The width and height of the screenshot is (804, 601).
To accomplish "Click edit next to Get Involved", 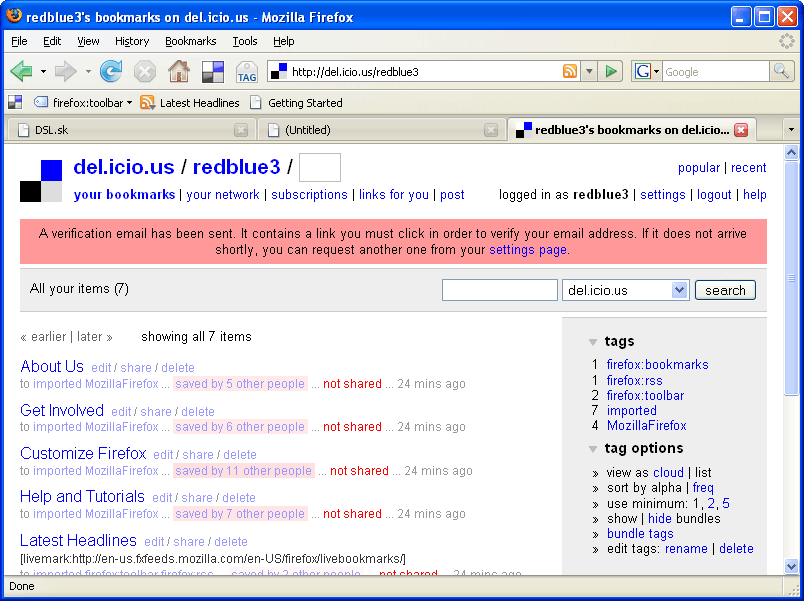I will (x=121, y=412).
